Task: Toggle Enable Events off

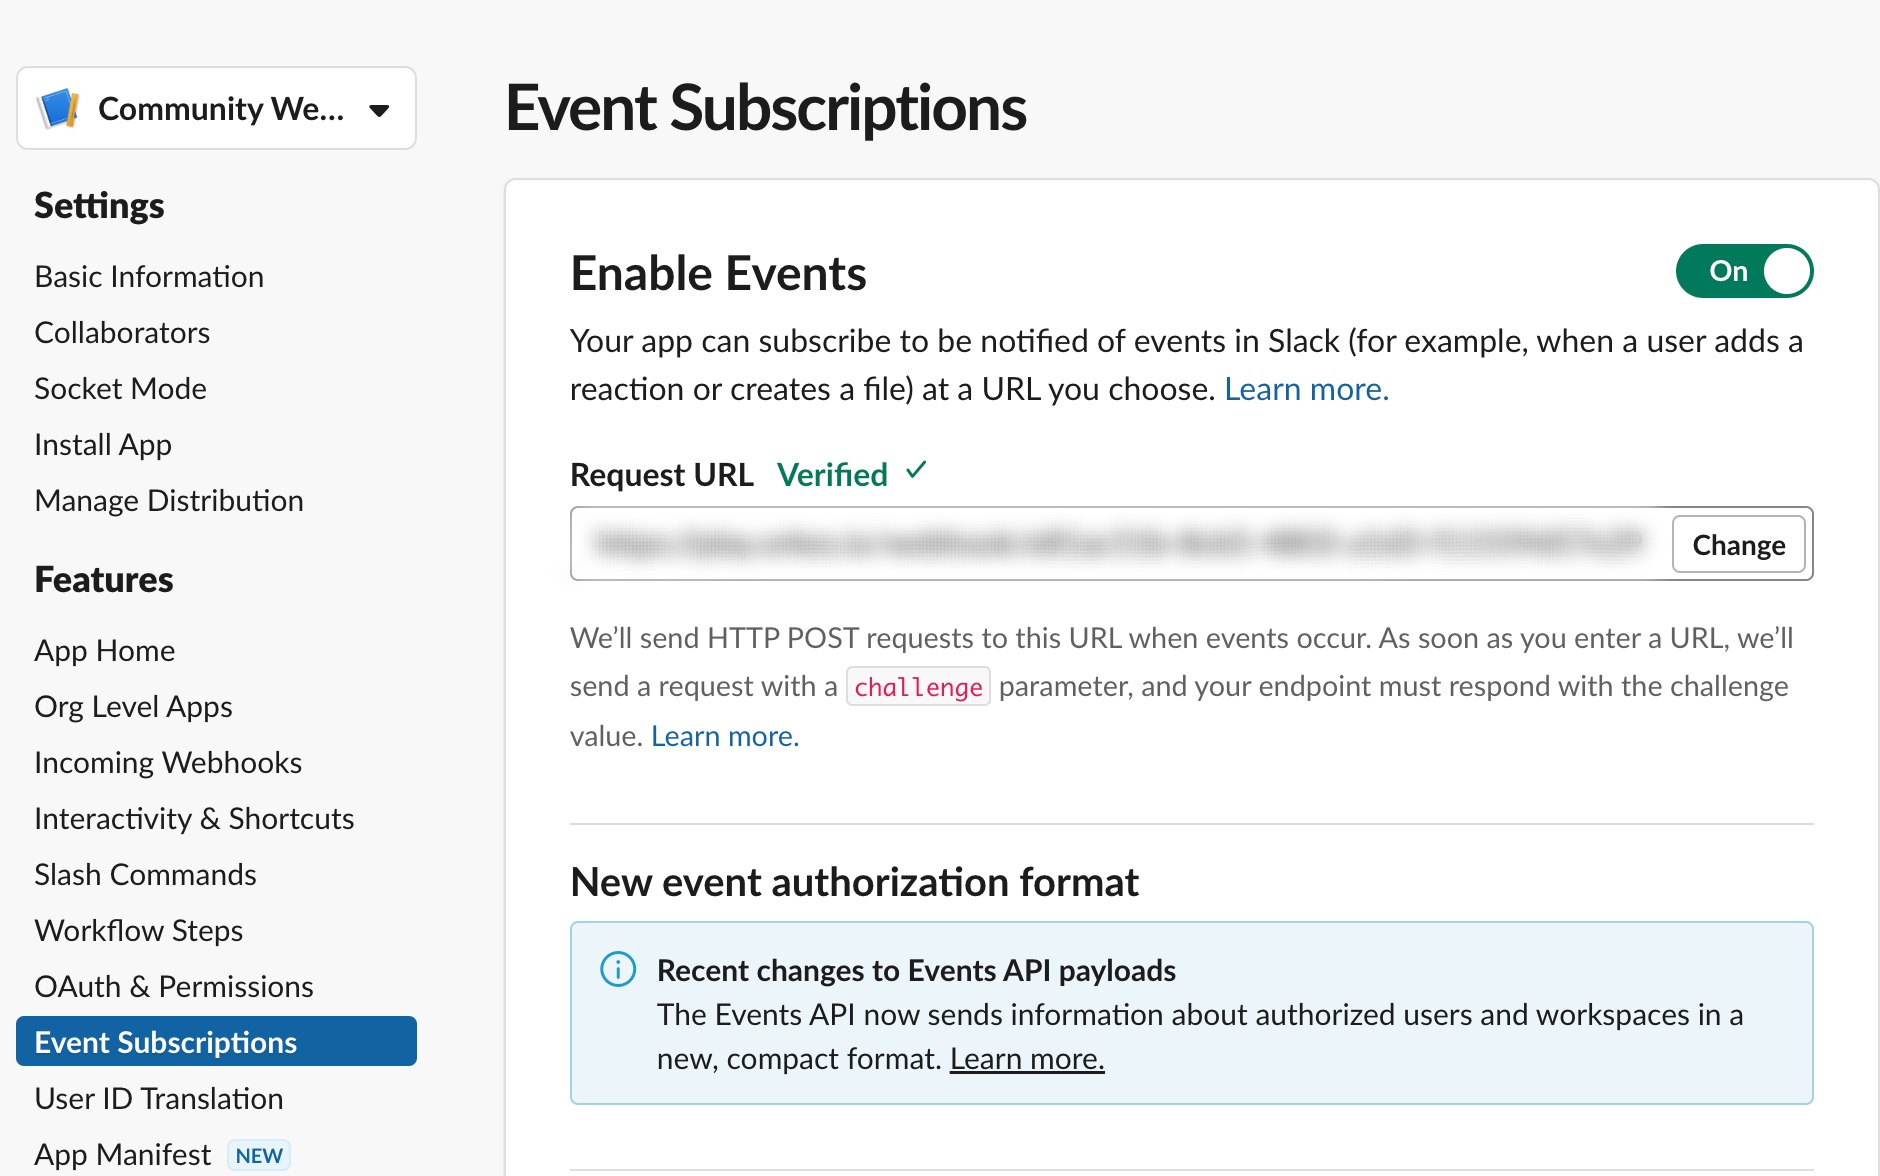Action: (1744, 270)
